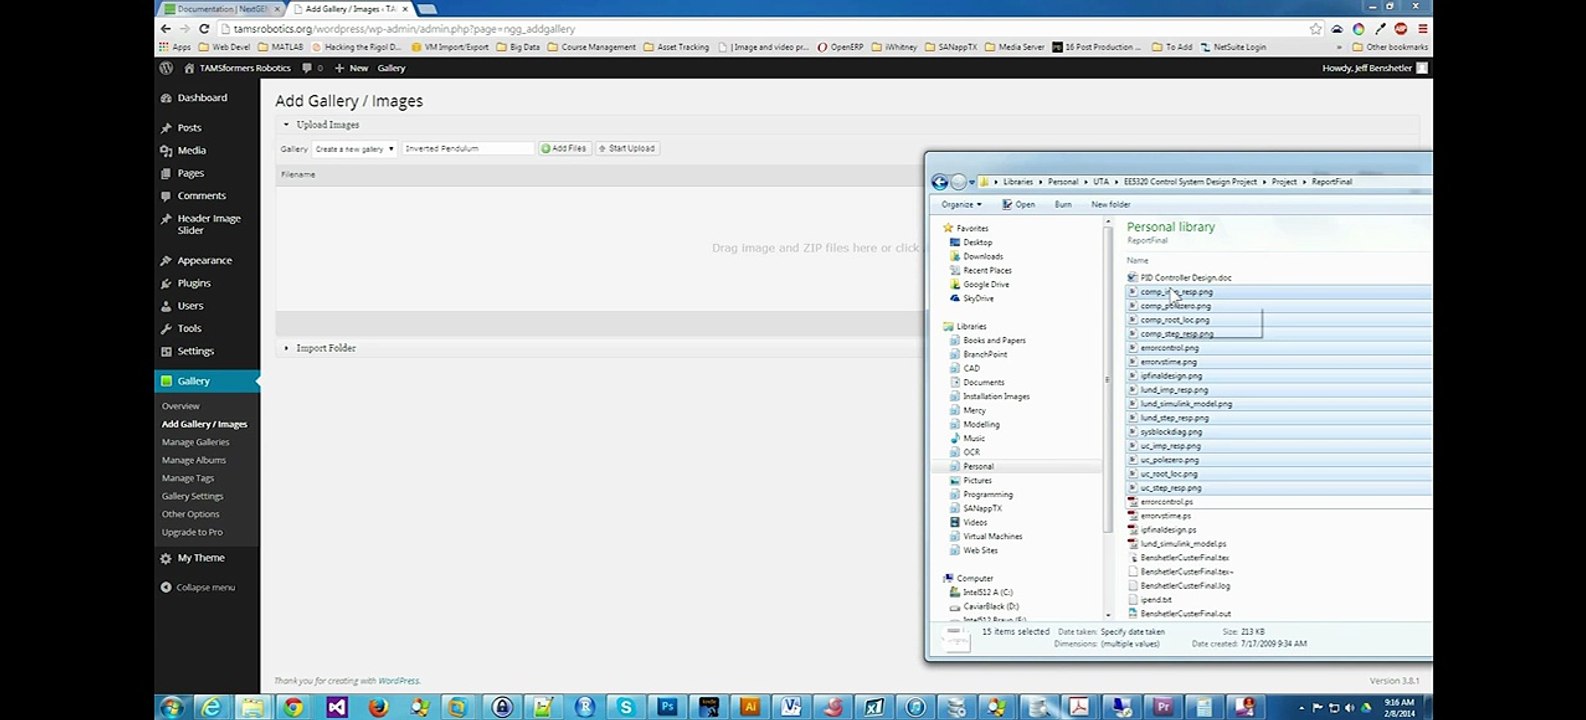Open the Windows Start menu

(172, 707)
